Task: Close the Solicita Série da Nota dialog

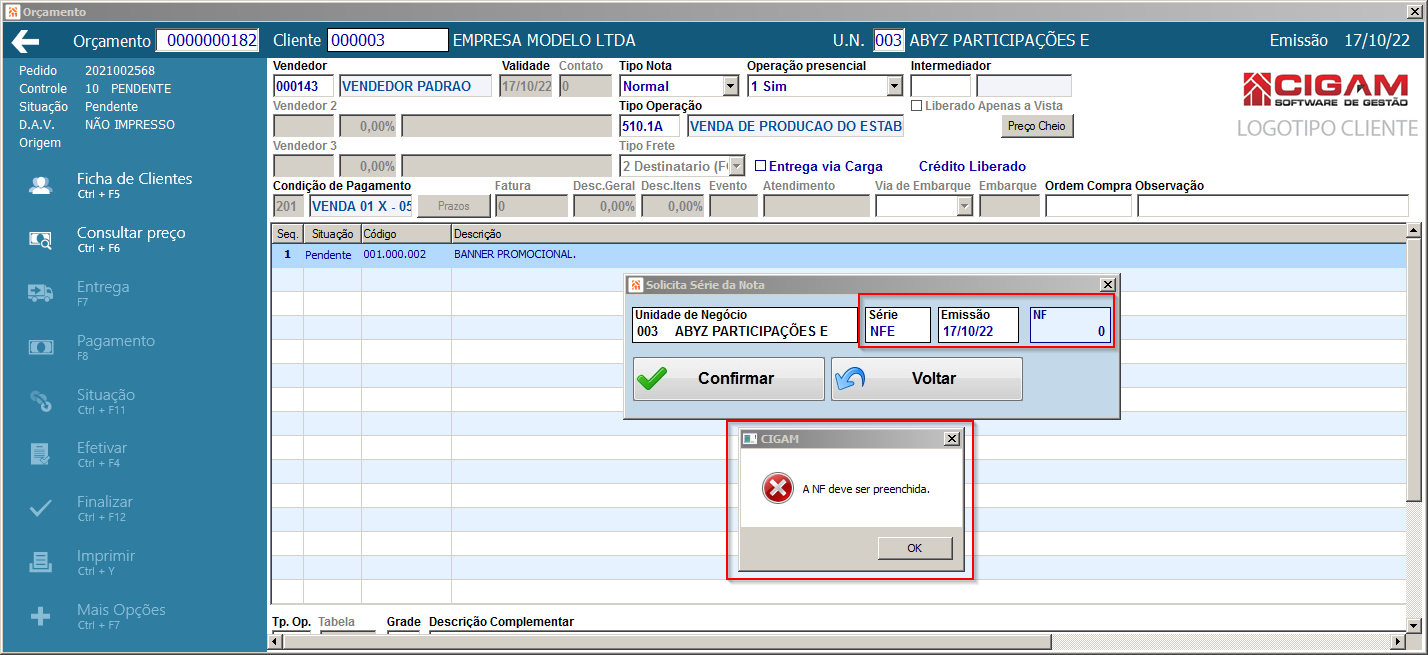Action: pos(1106,285)
